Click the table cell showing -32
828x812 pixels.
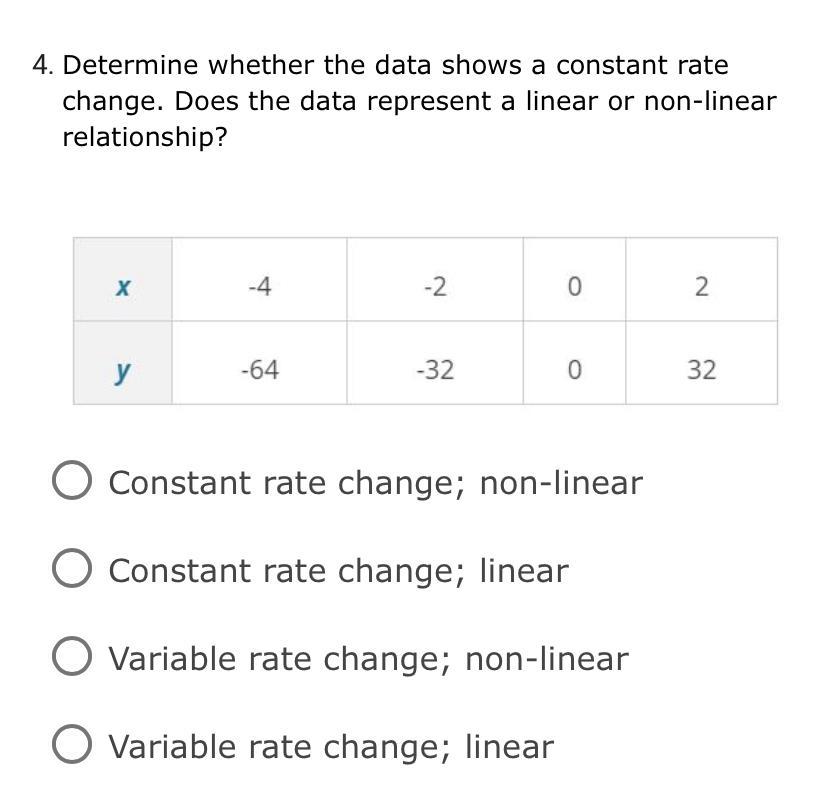coord(435,371)
